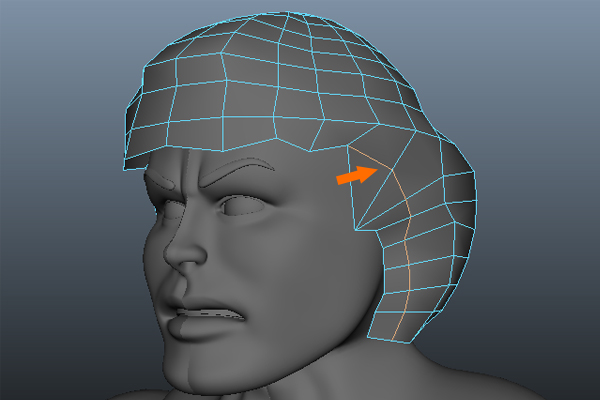The image size is (600, 400).
Task: Select the character's visible eye
Action: [242, 205]
